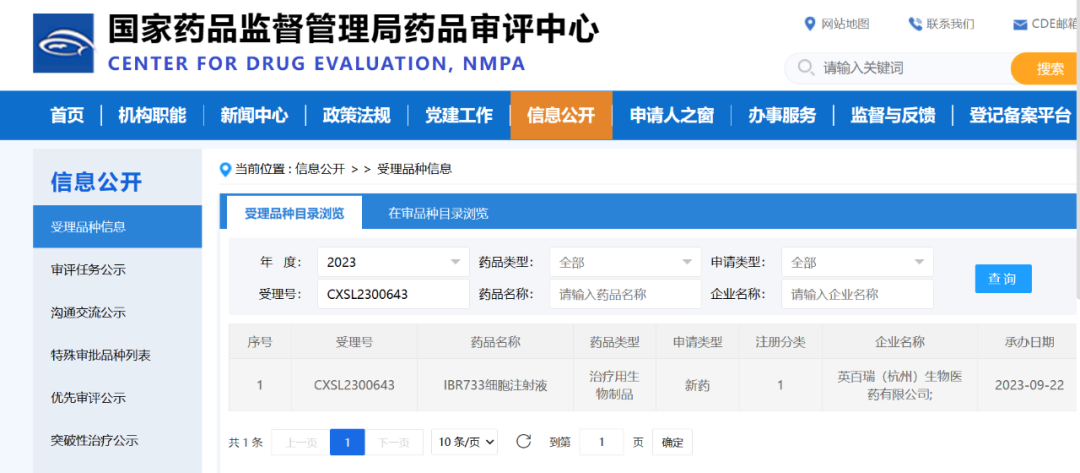The width and height of the screenshot is (1080, 473).
Task: Click the CDE logo image
Action: 63,43
